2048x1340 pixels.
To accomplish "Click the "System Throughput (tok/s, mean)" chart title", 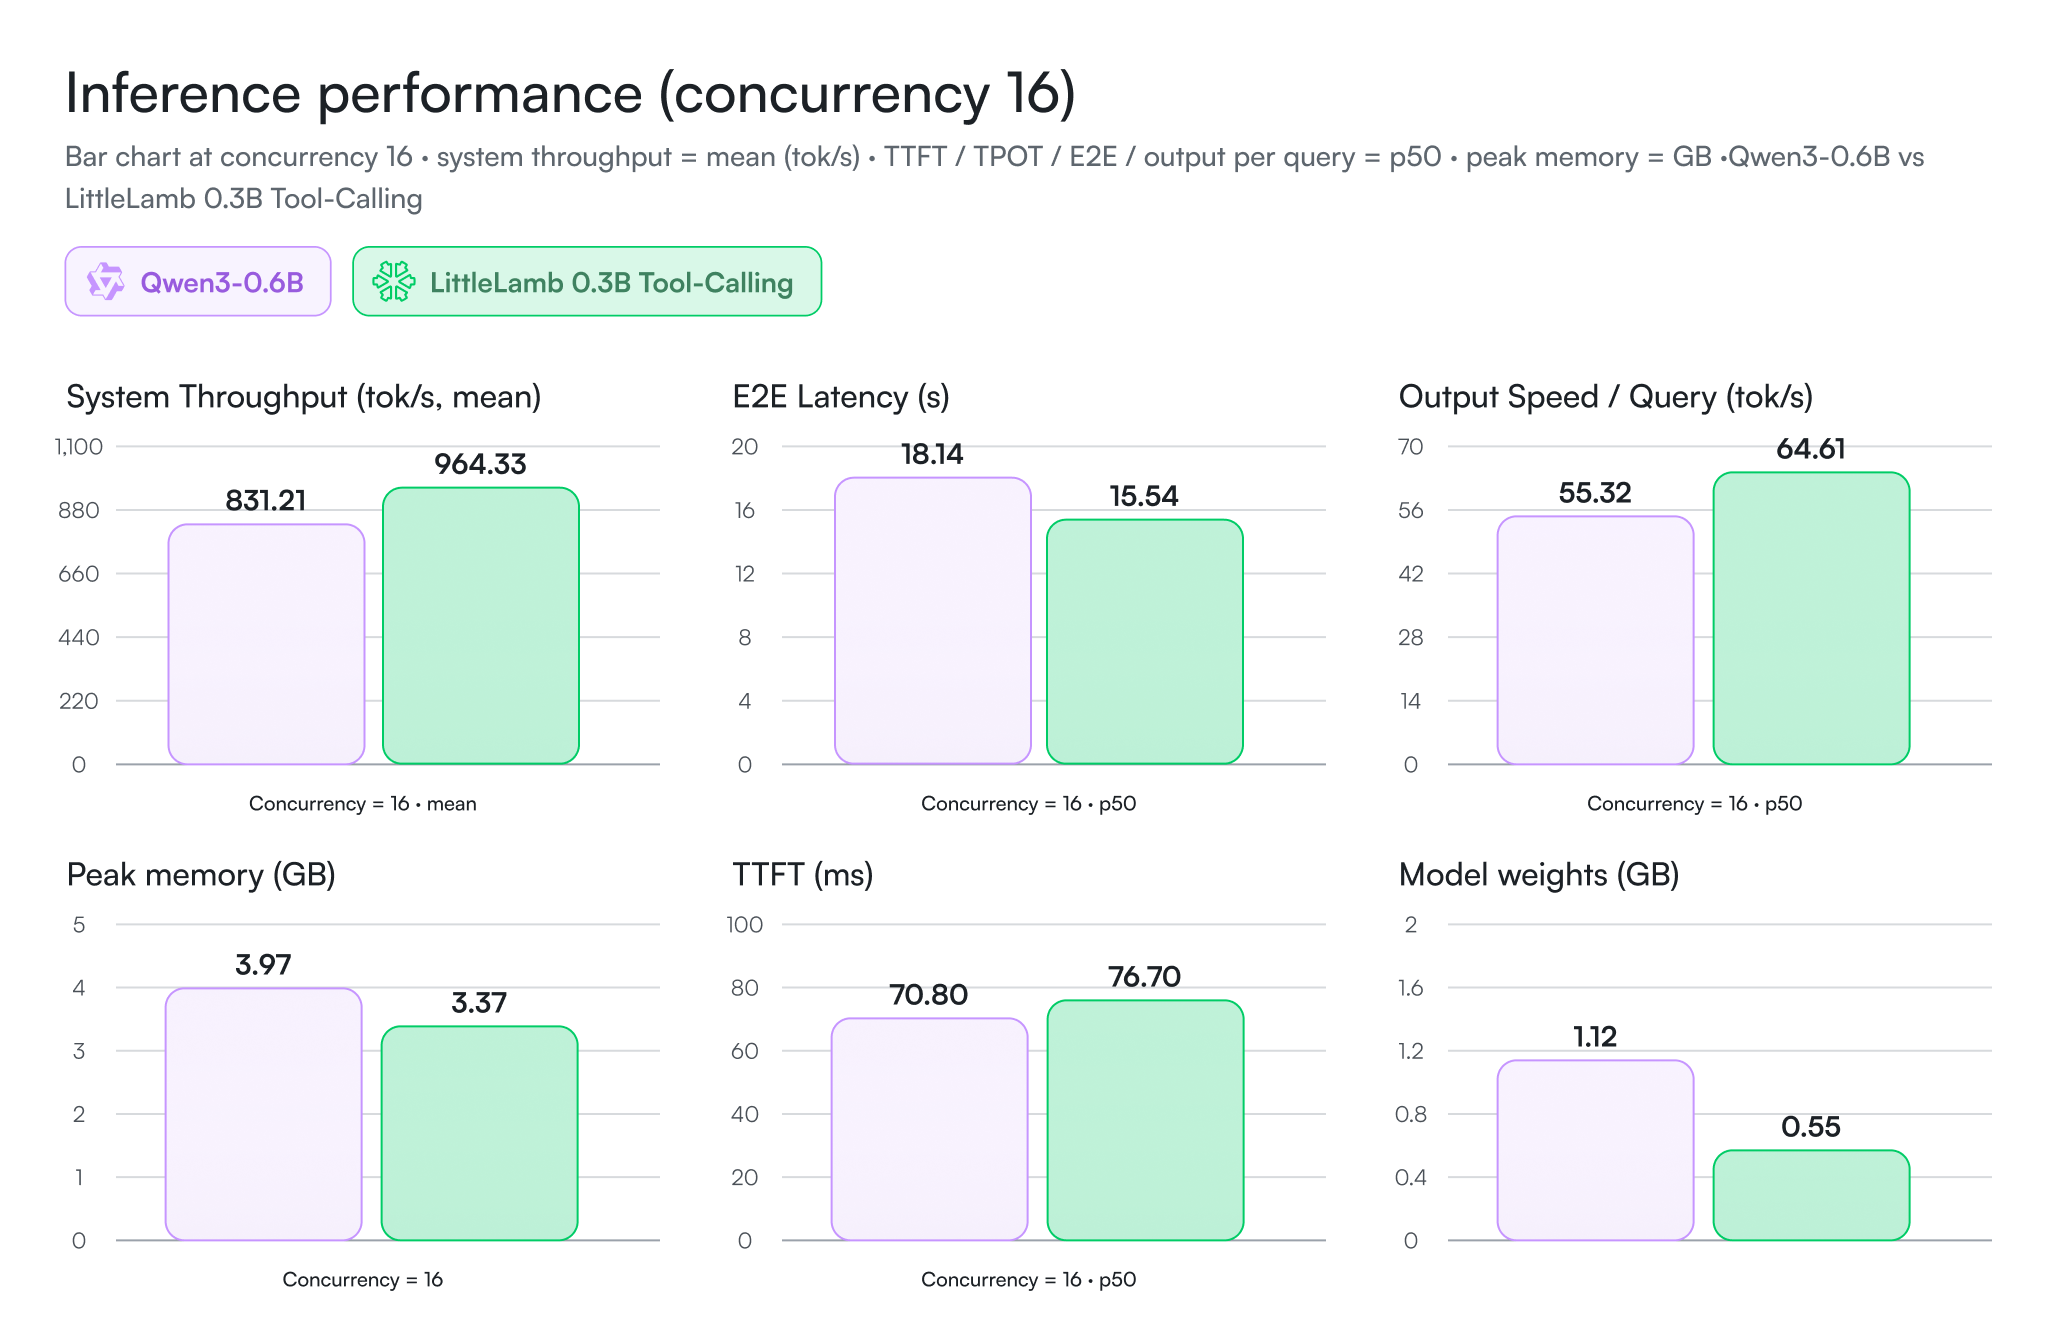I will 304,397.
